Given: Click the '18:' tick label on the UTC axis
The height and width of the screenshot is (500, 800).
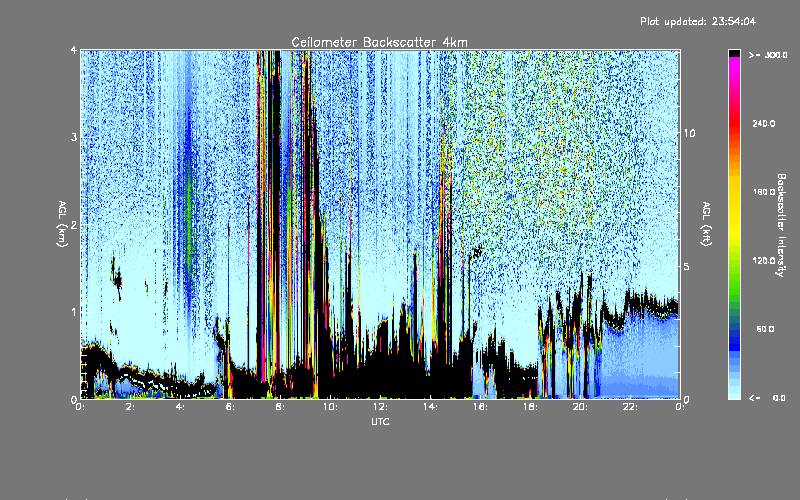Looking at the screenshot, I should pyautogui.click(x=530, y=407).
